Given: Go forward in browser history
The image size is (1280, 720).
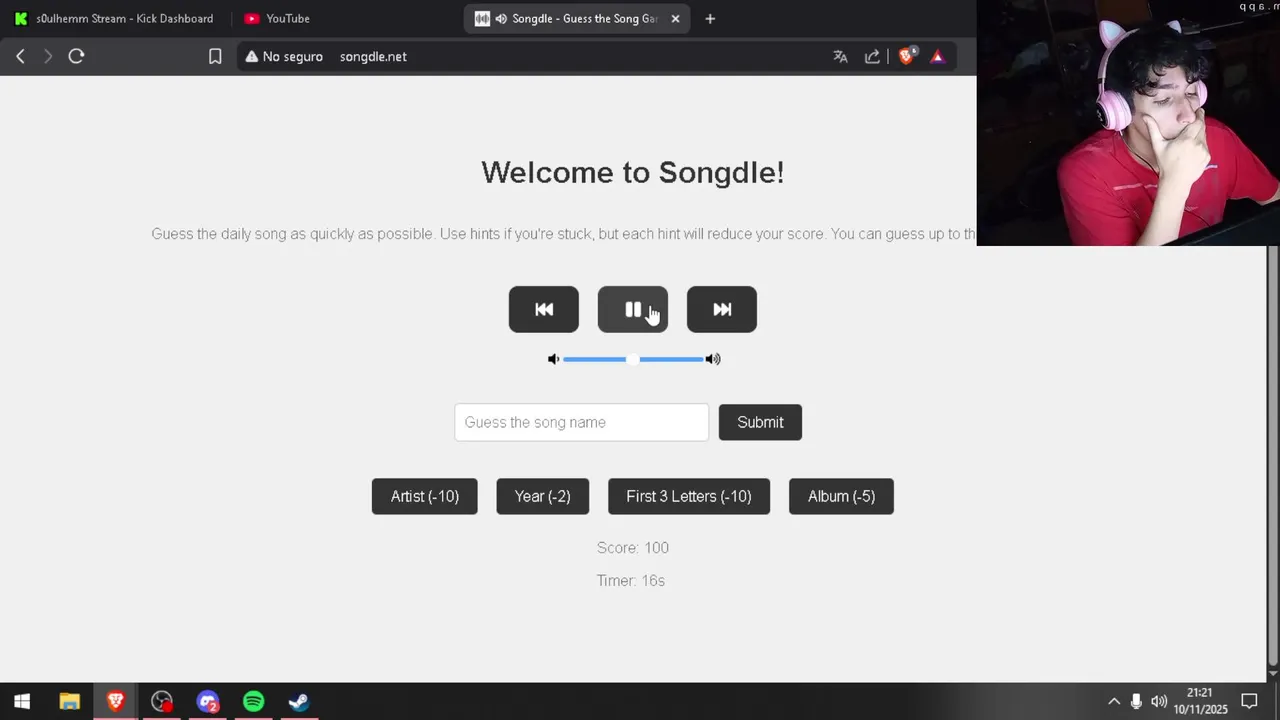Looking at the screenshot, I should click(47, 56).
